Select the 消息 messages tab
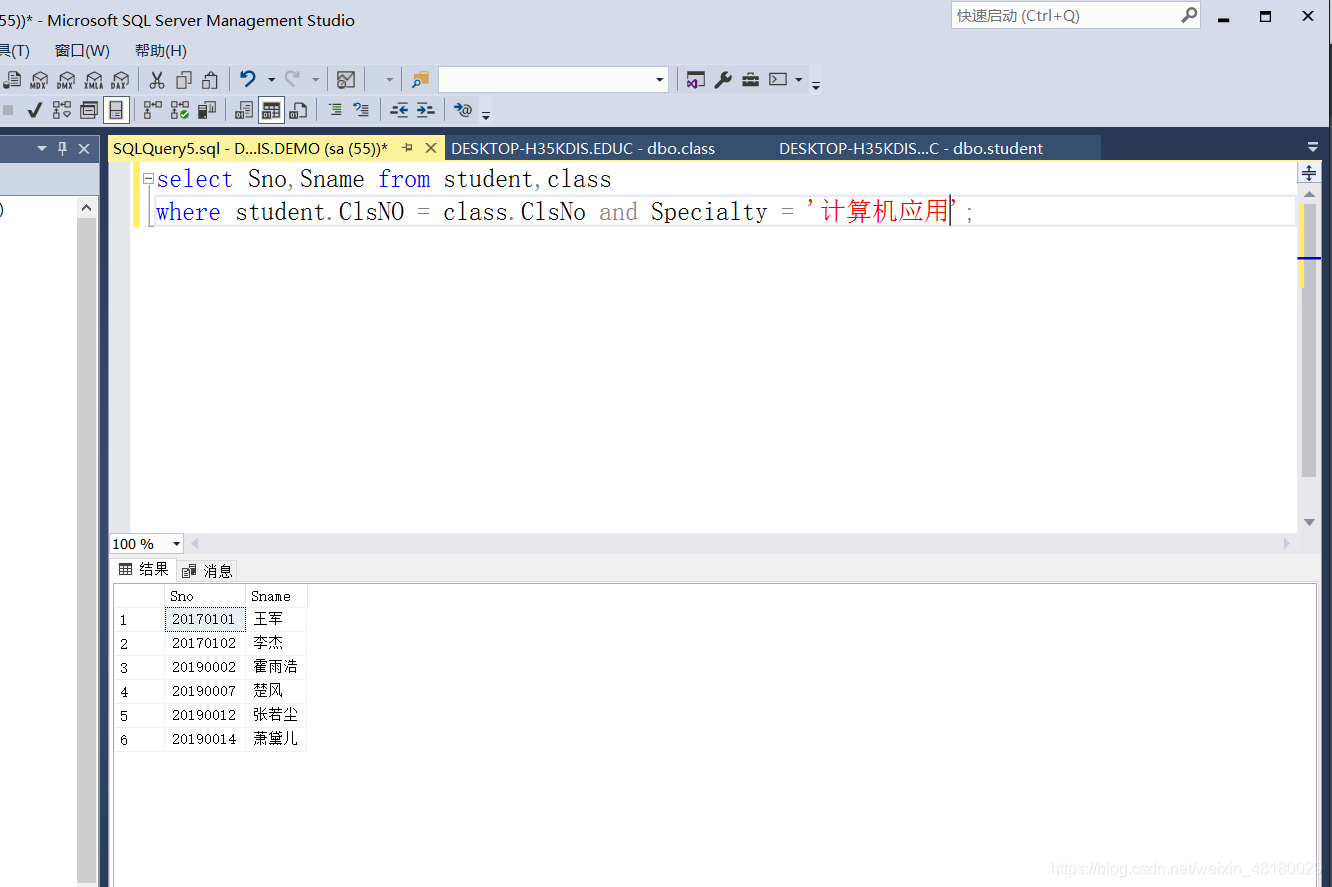 [x=208, y=570]
